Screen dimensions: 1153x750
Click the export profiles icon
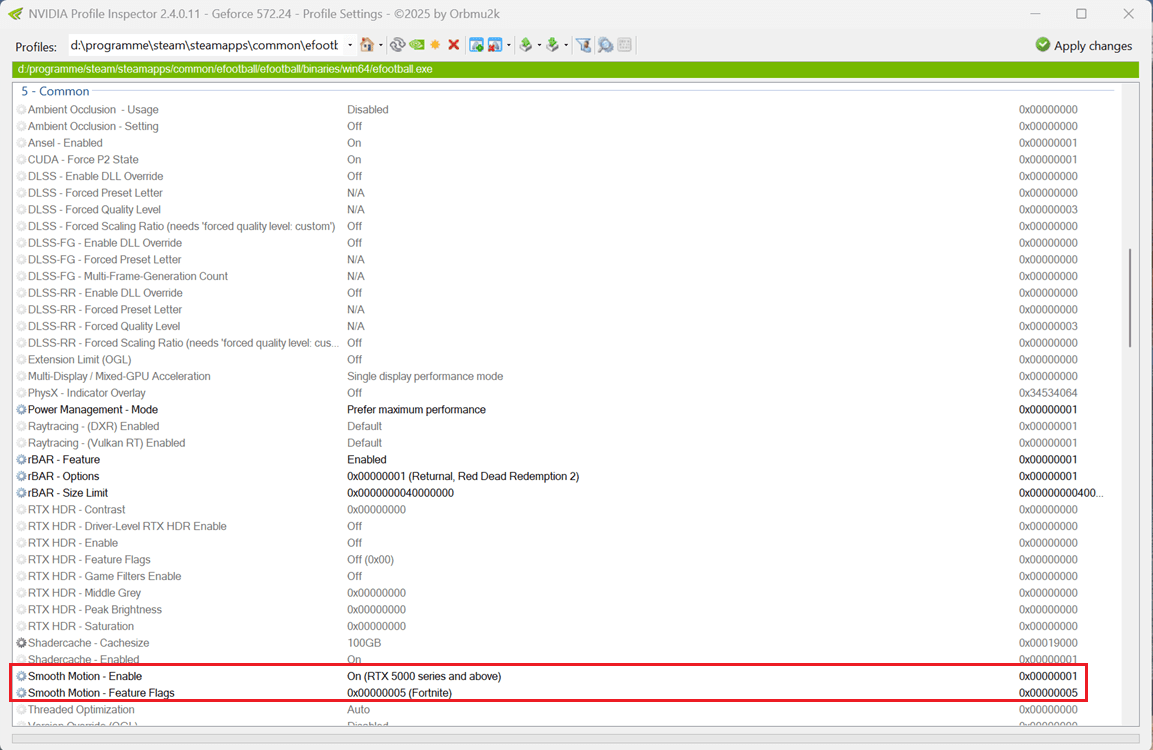pos(526,45)
